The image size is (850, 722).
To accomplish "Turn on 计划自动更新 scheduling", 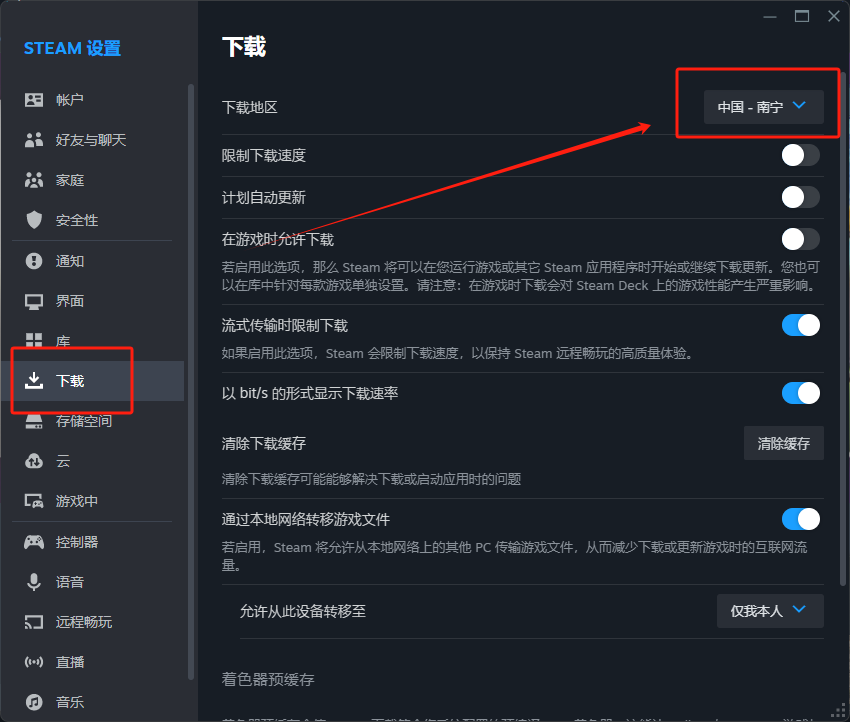I will pyautogui.click(x=799, y=194).
